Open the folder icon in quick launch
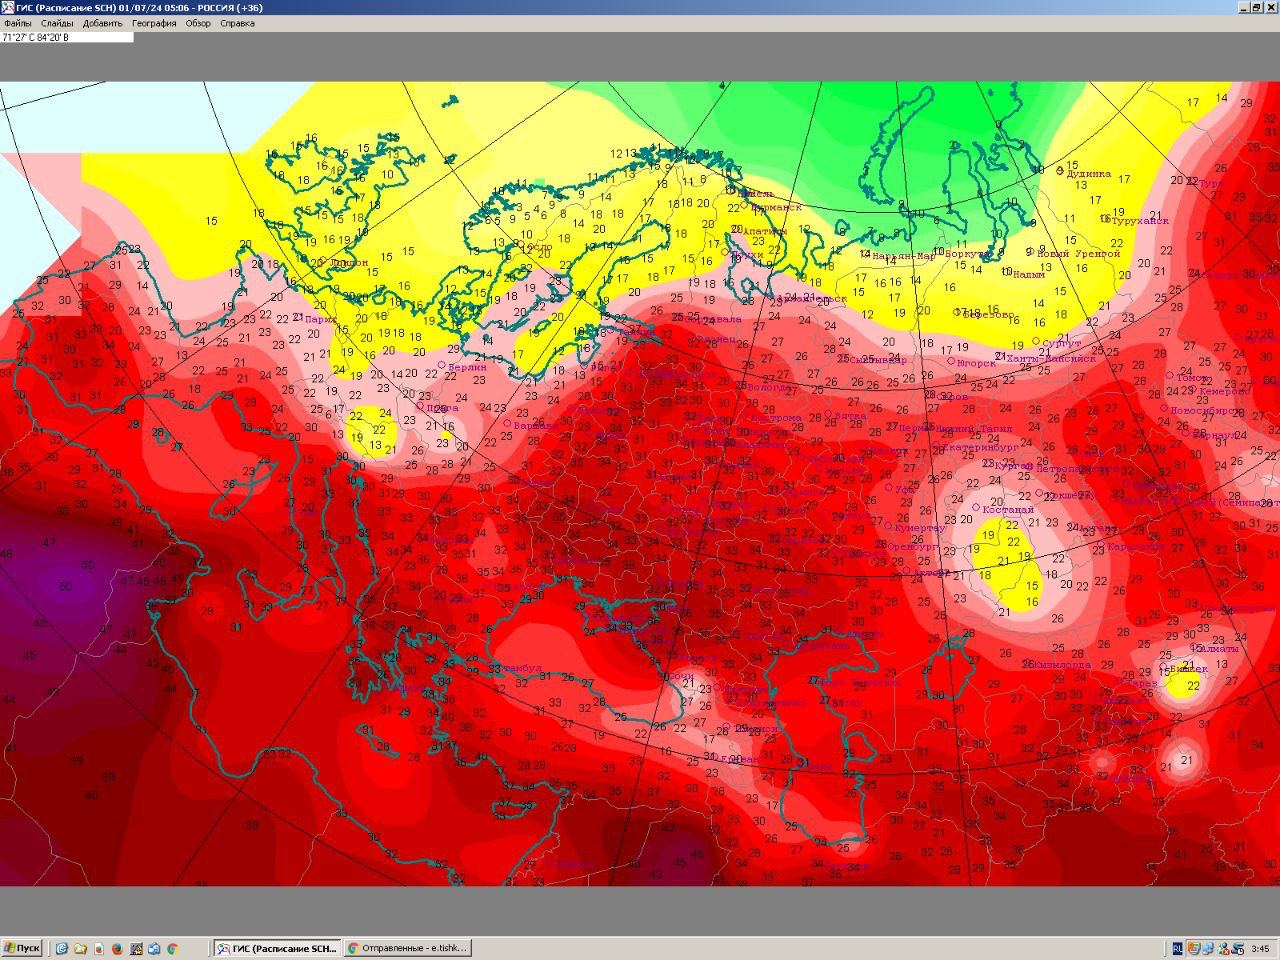The height and width of the screenshot is (960, 1280). pyautogui.click(x=80, y=948)
